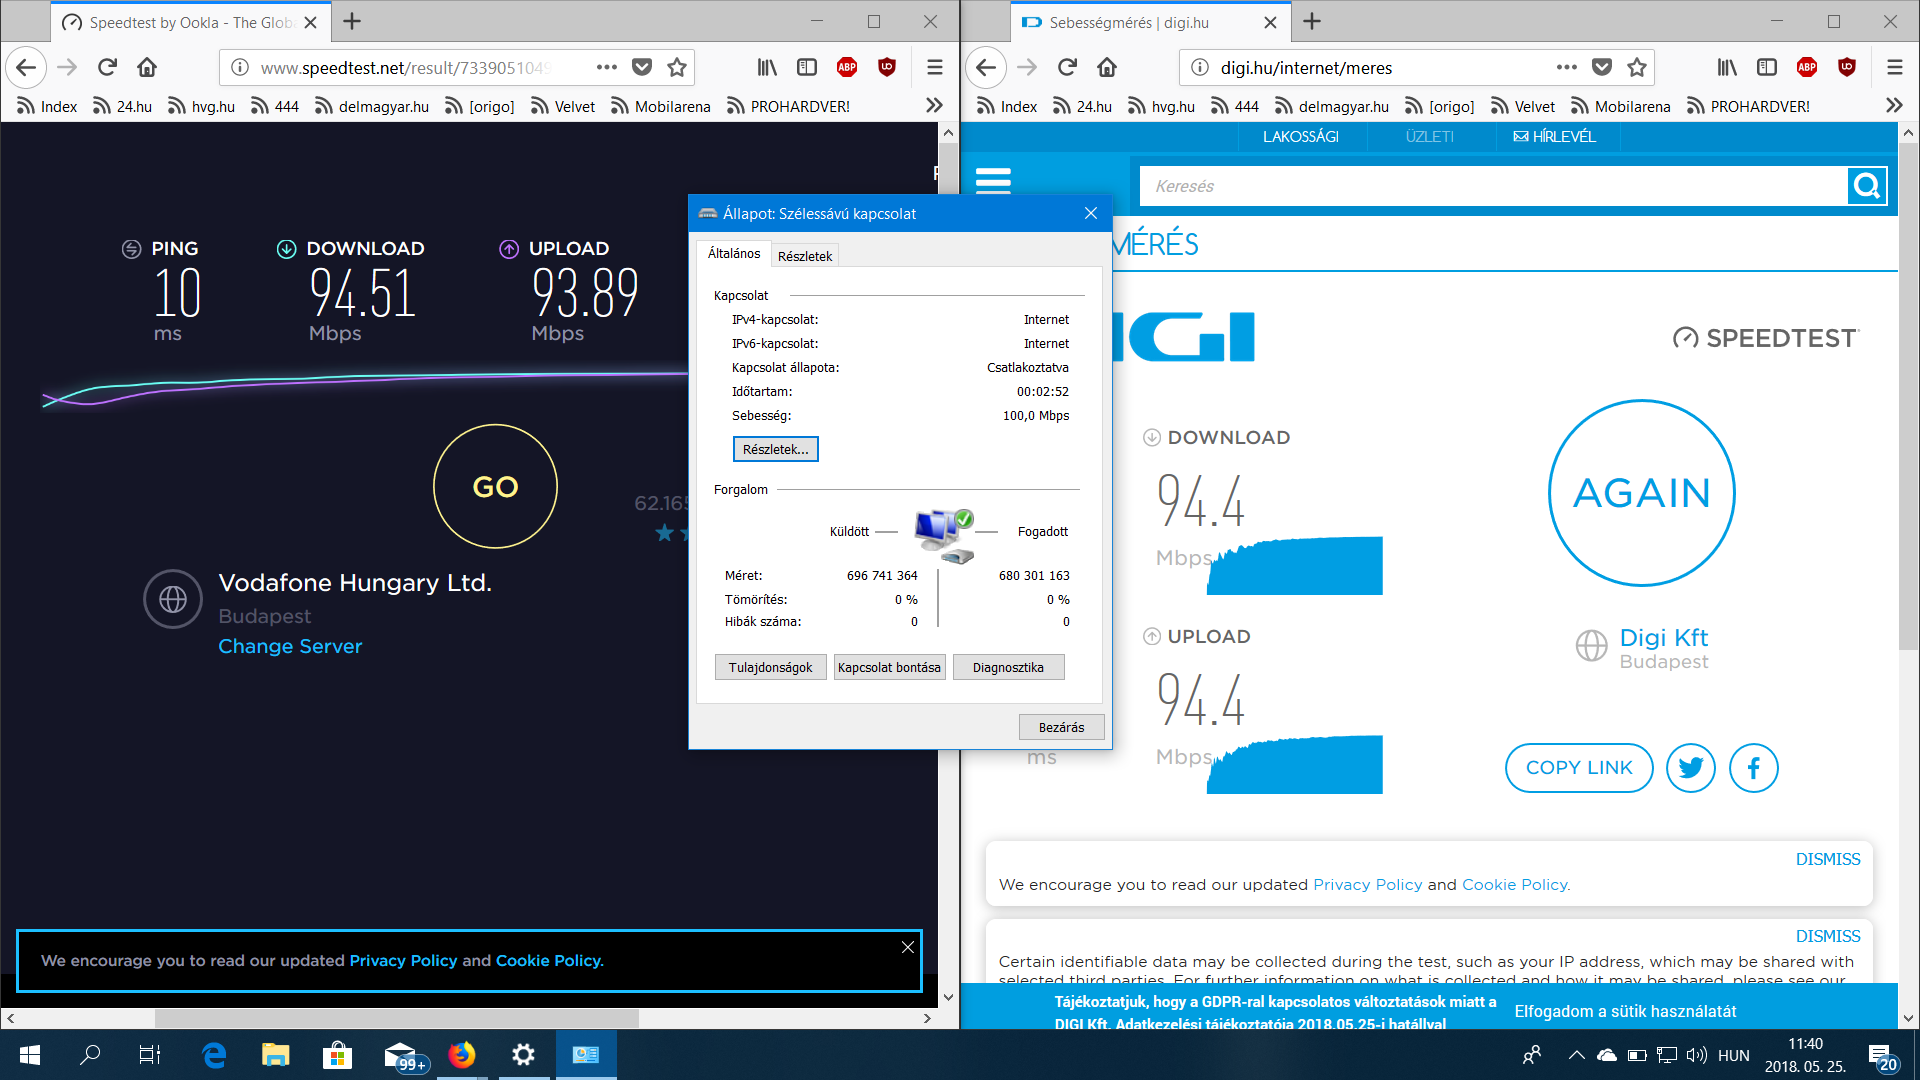
Task: Reload the Speedtest page
Action: (x=107, y=67)
